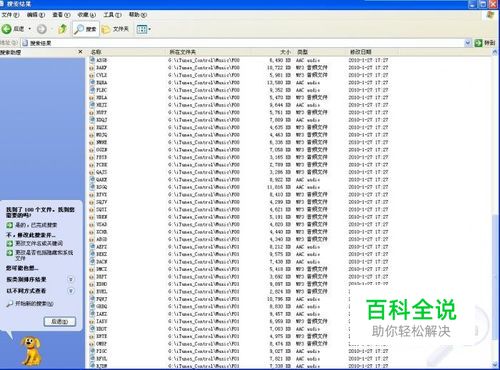Open the 文件 menu
Screen dimensions: 500x370
(10, 15)
